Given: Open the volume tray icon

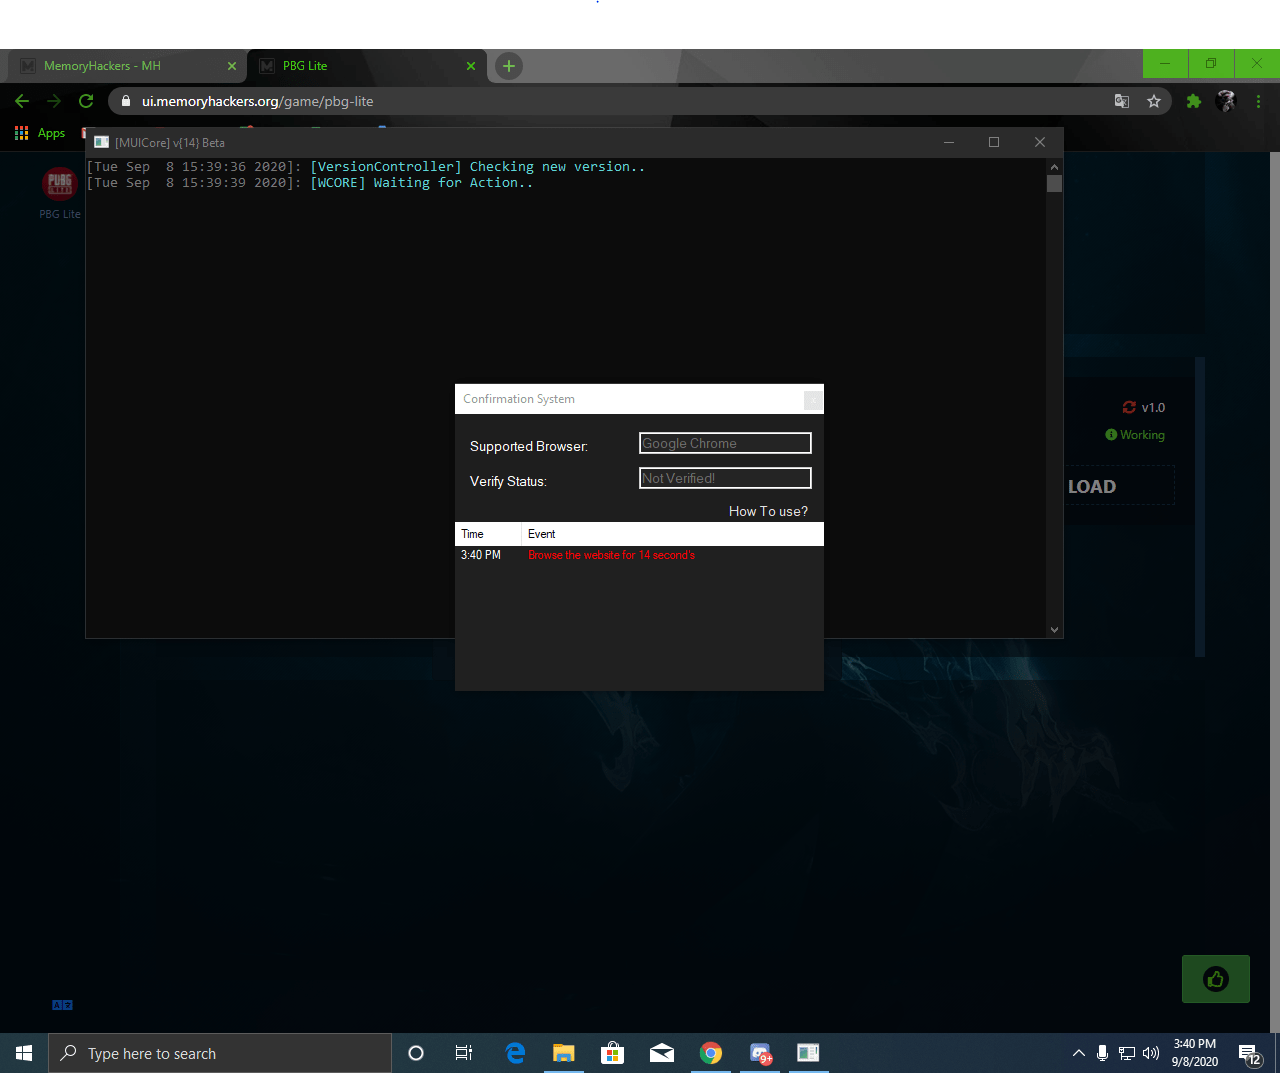Looking at the screenshot, I should click(x=1151, y=1053).
